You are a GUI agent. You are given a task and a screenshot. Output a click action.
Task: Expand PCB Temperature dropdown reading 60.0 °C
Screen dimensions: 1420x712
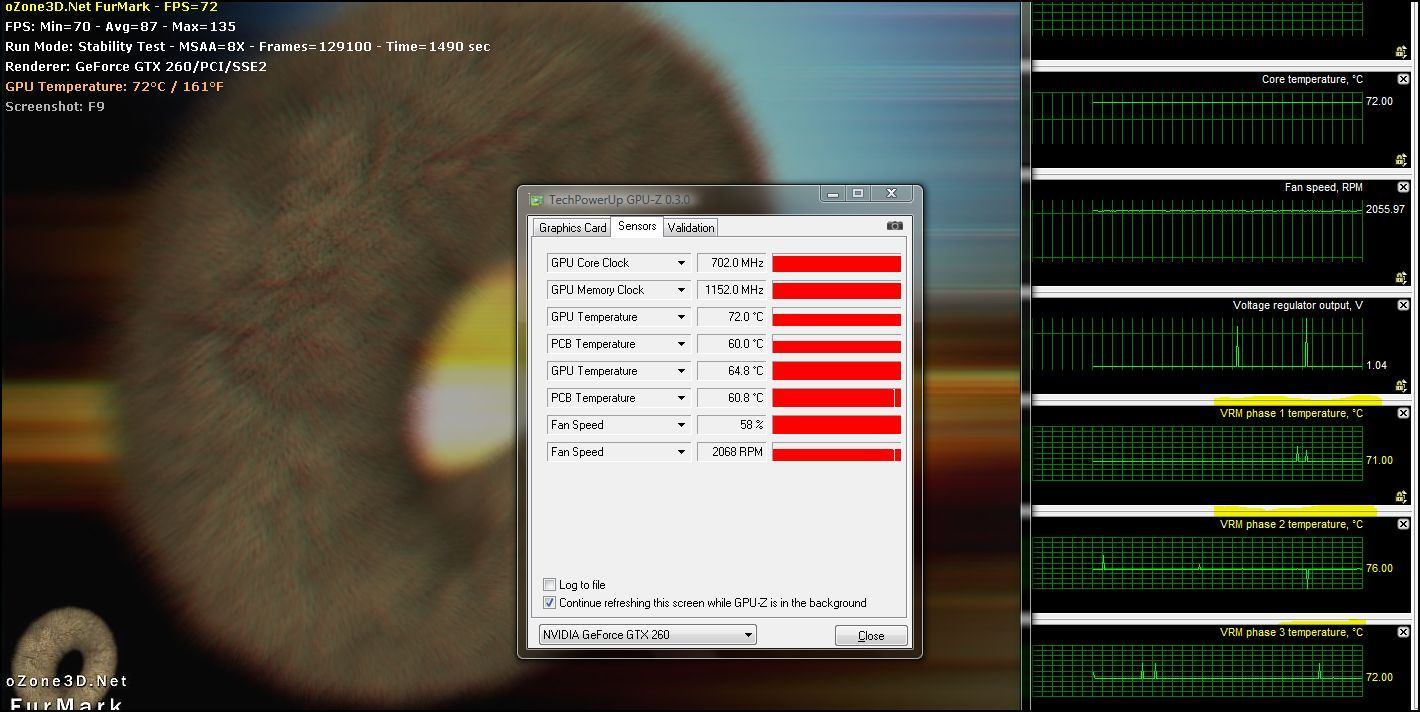click(x=681, y=344)
